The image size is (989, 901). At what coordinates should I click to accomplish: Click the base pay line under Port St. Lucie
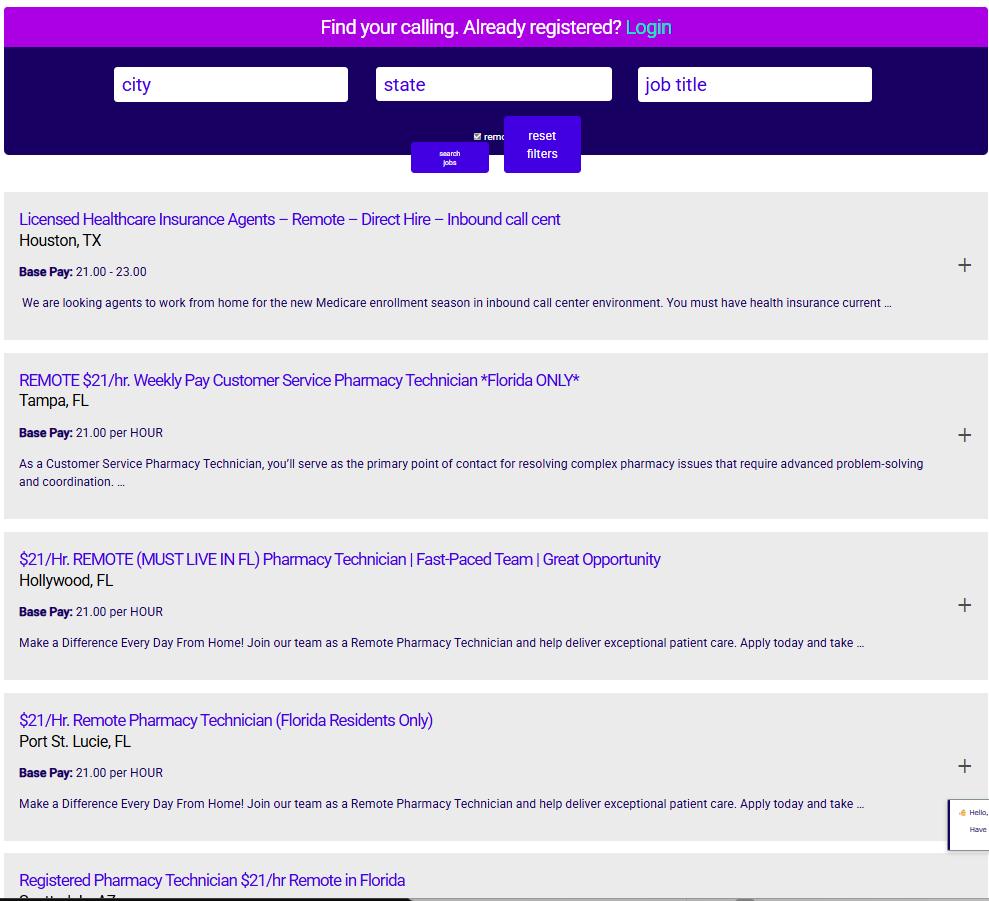91,773
